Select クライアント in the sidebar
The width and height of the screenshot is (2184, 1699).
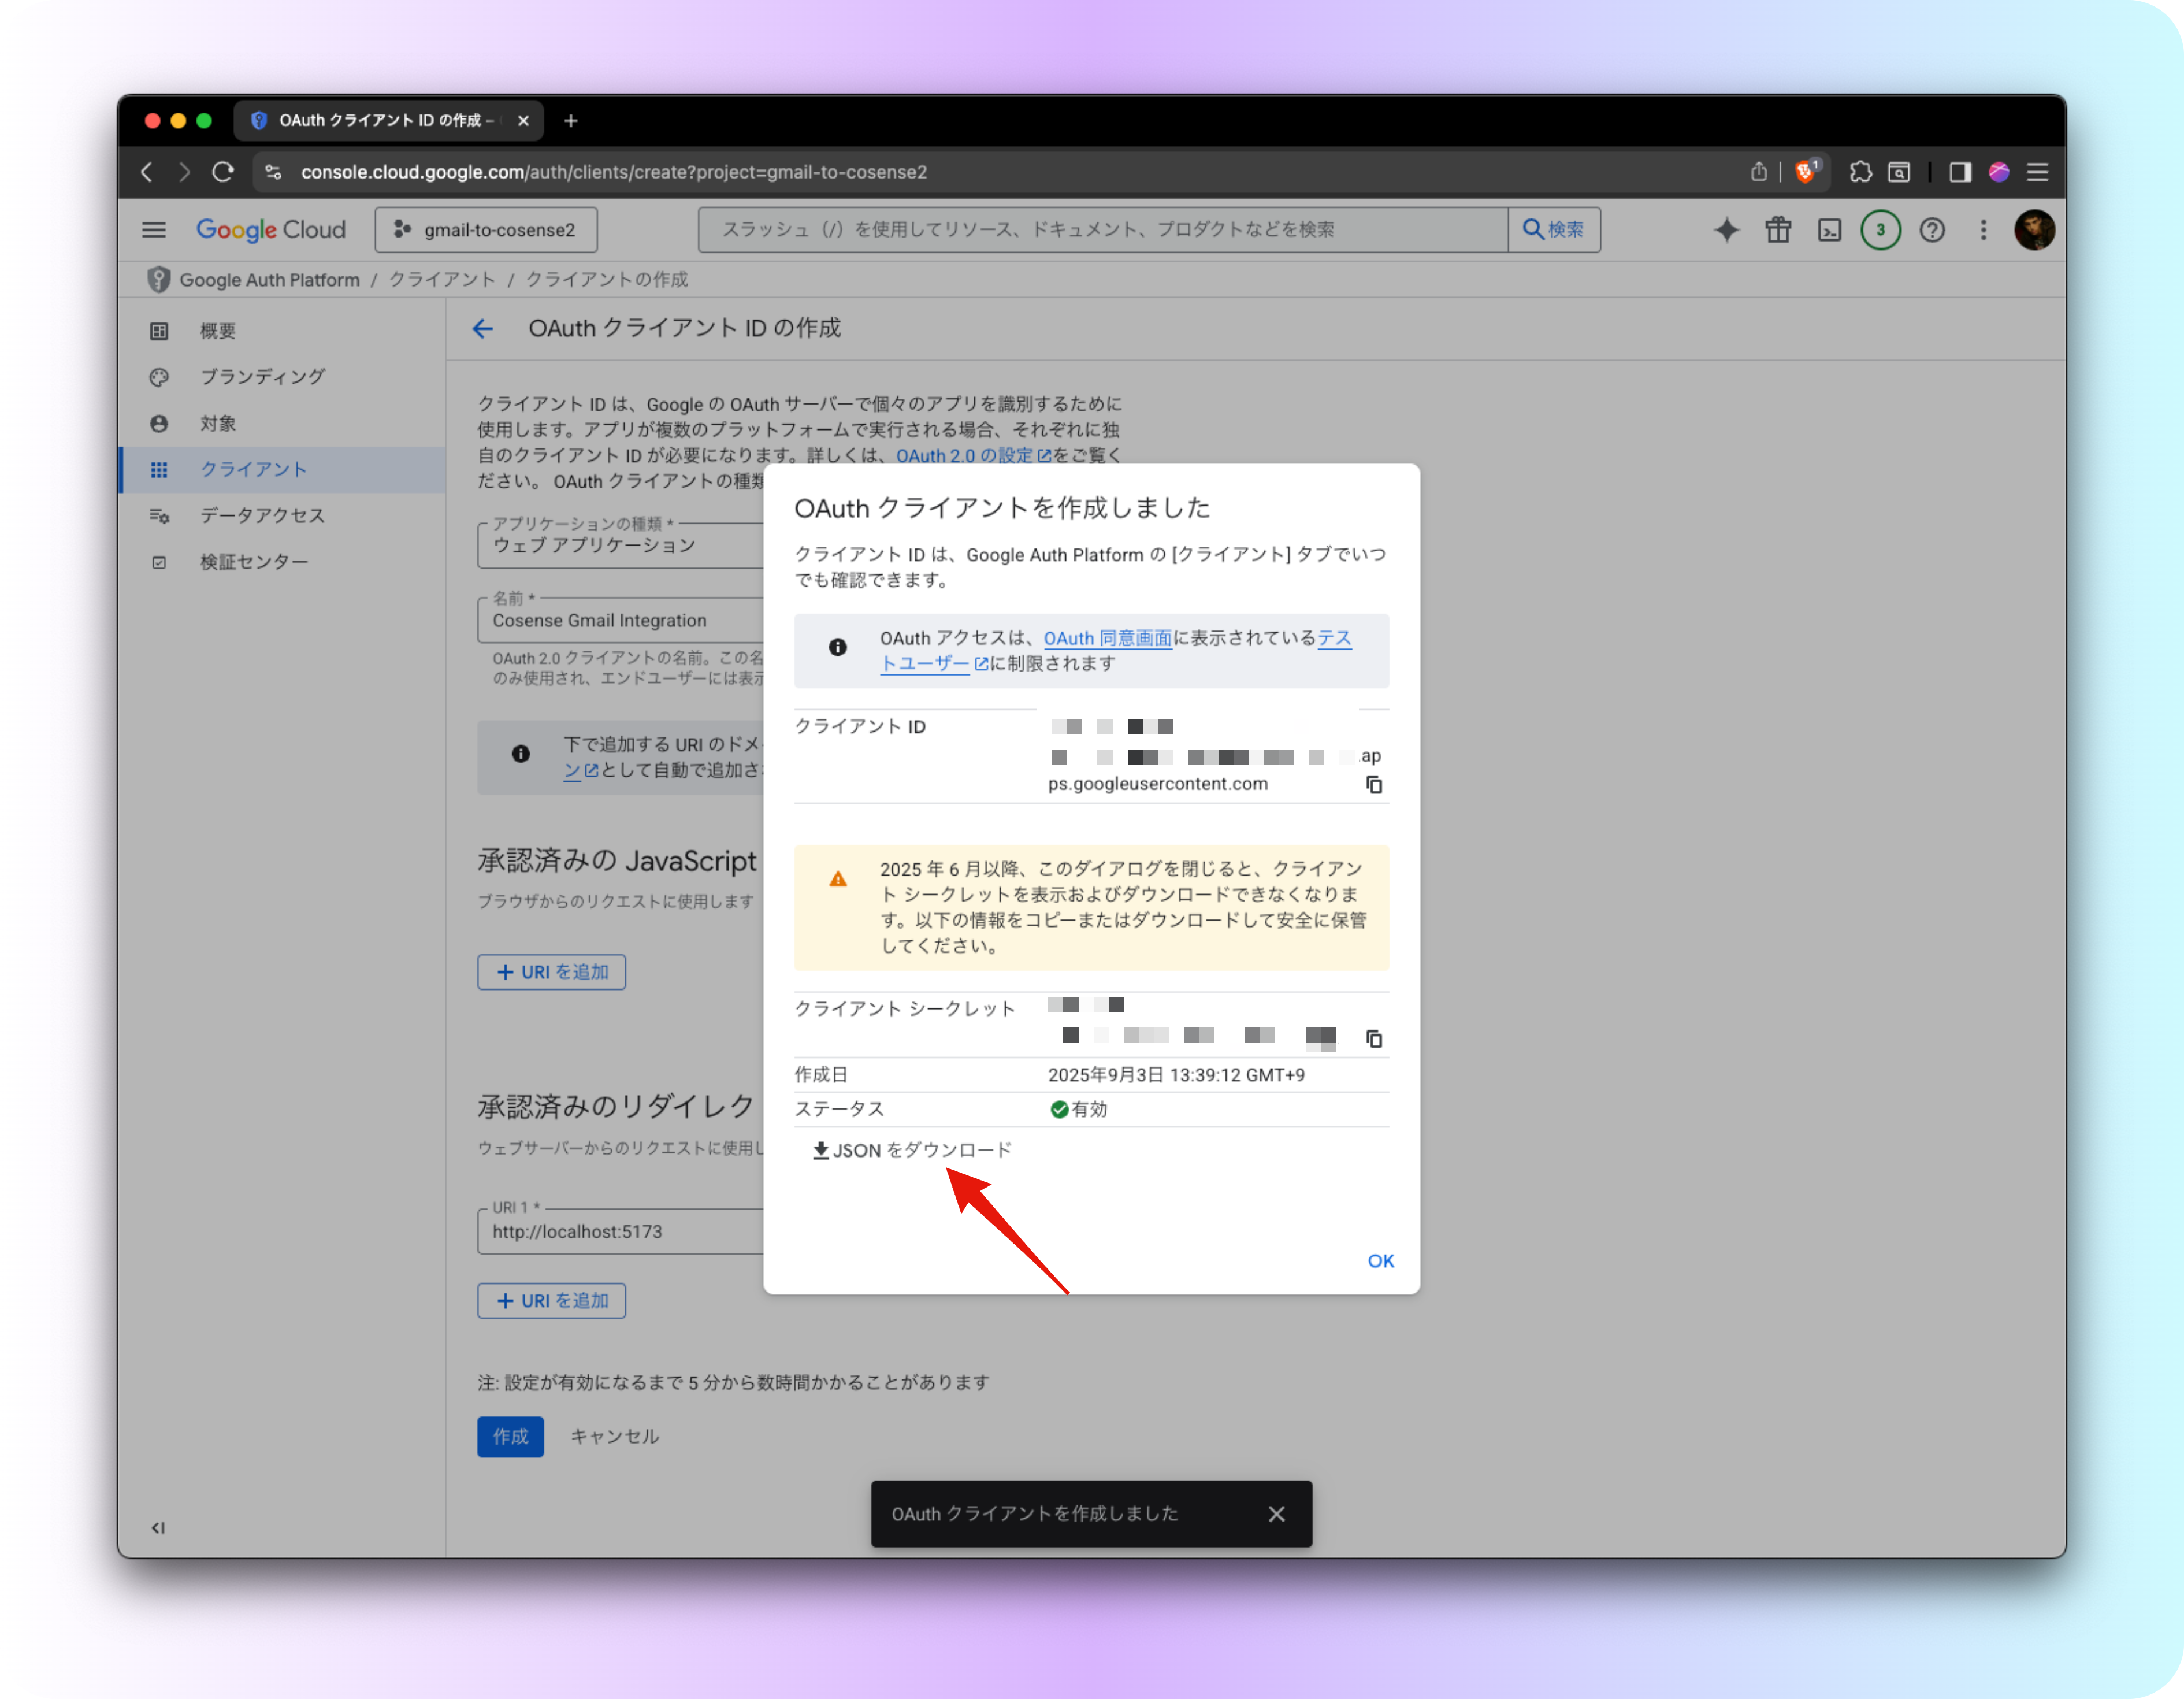[x=282, y=470]
